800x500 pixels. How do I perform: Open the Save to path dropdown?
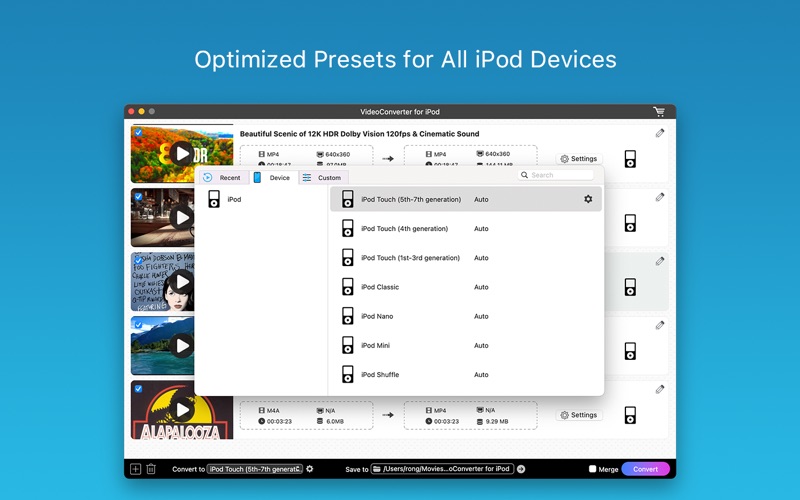coord(442,469)
